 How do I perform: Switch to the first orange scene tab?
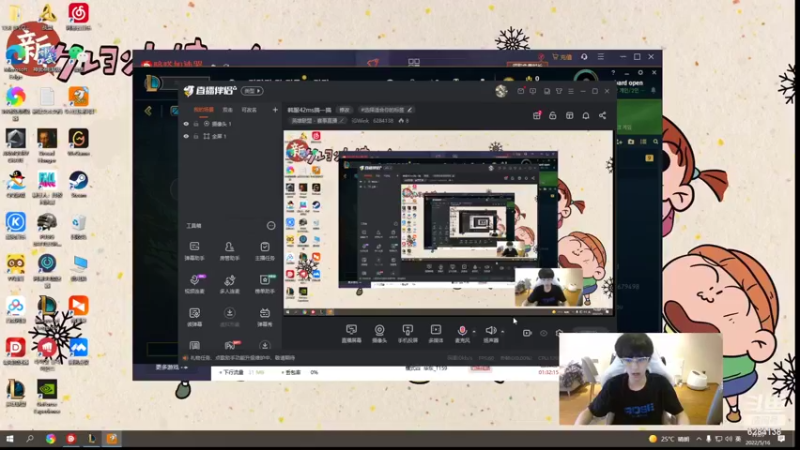[x=204, y=110]
